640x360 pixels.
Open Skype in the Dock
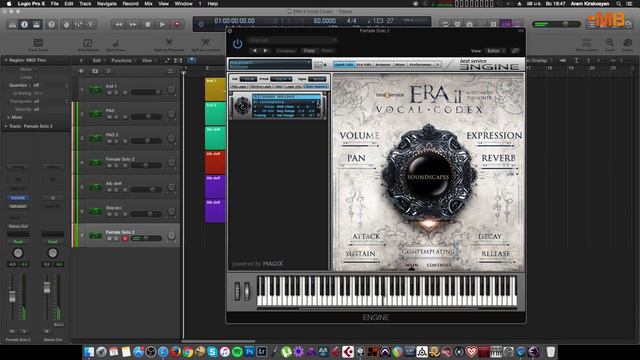(212, 351)
